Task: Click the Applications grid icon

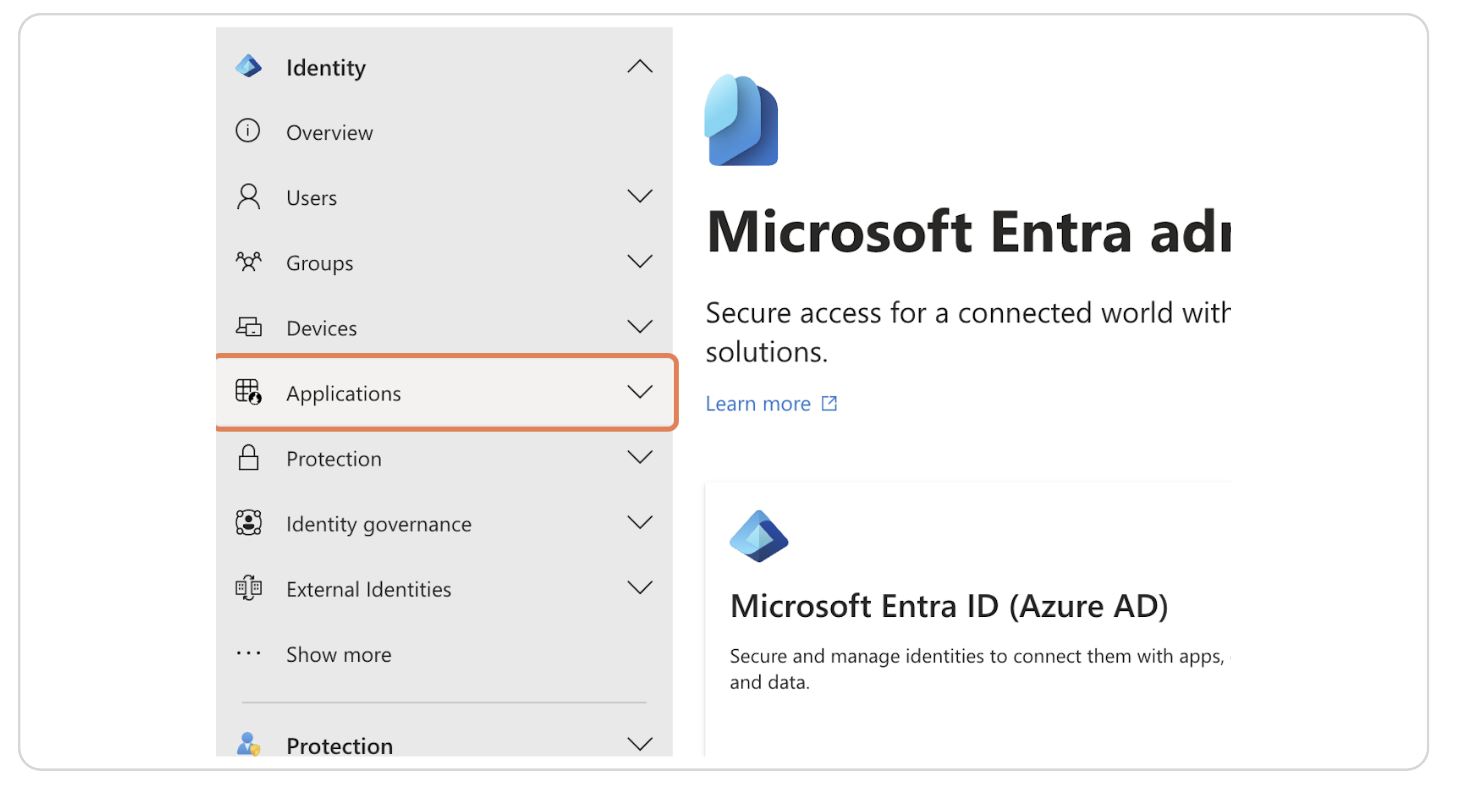Action: tap(248, 392)
